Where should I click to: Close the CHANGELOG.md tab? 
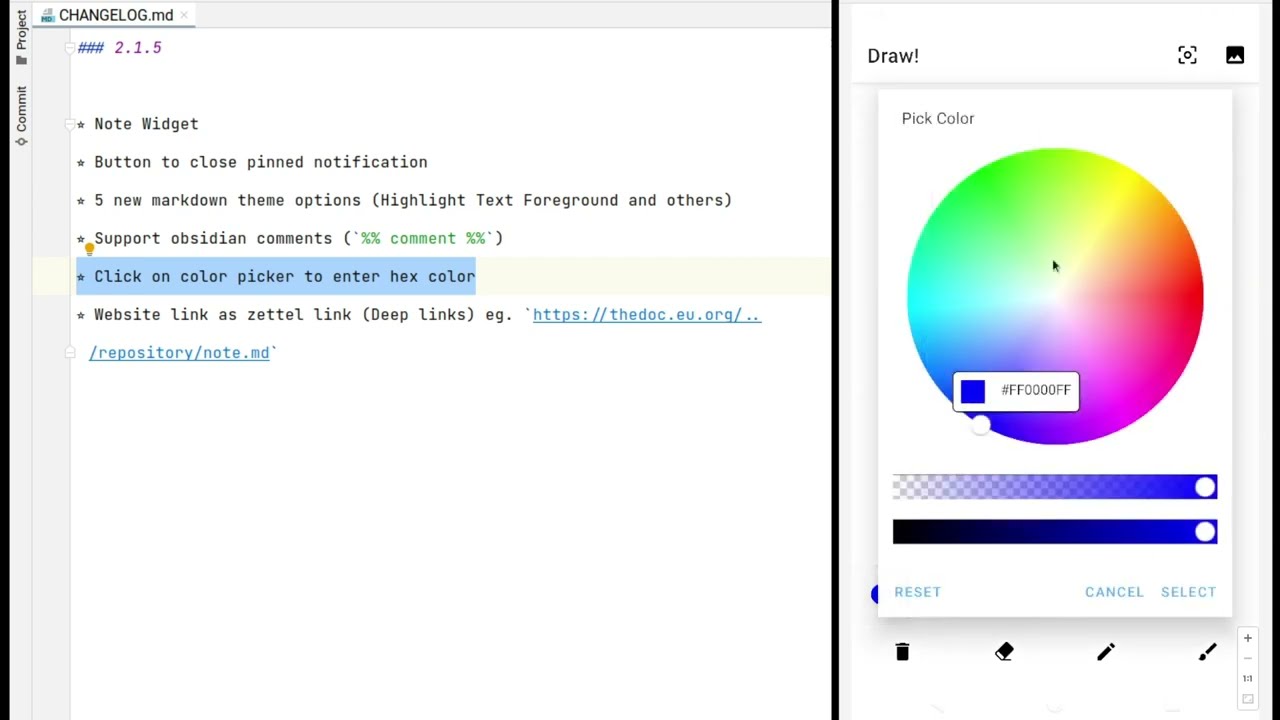[184, 15]
